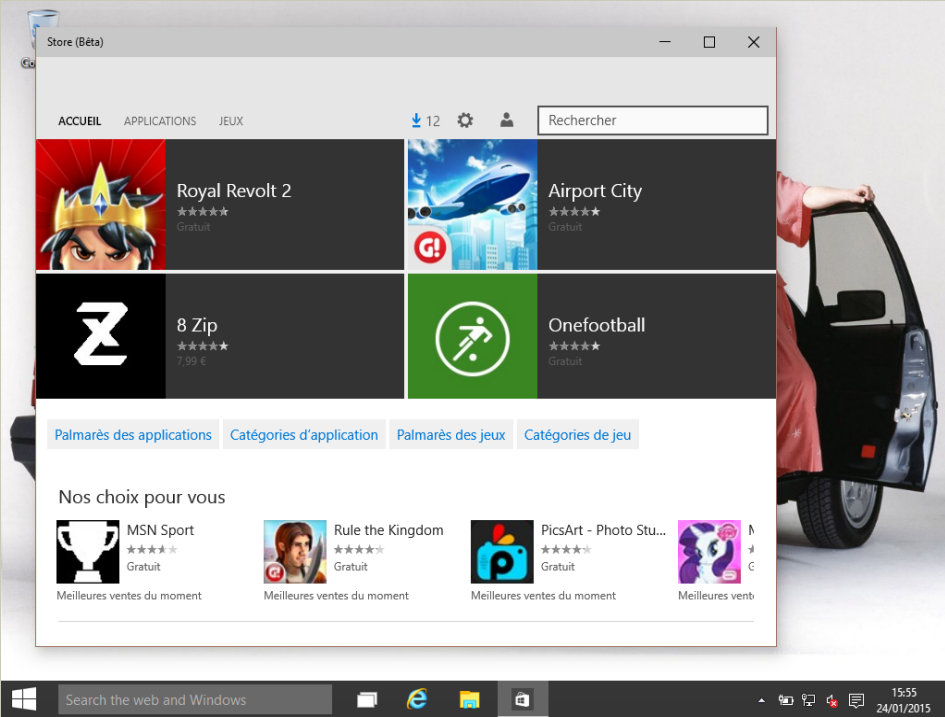Open the network tray icon
Screen dimensions: 945x717
[808, 700]
